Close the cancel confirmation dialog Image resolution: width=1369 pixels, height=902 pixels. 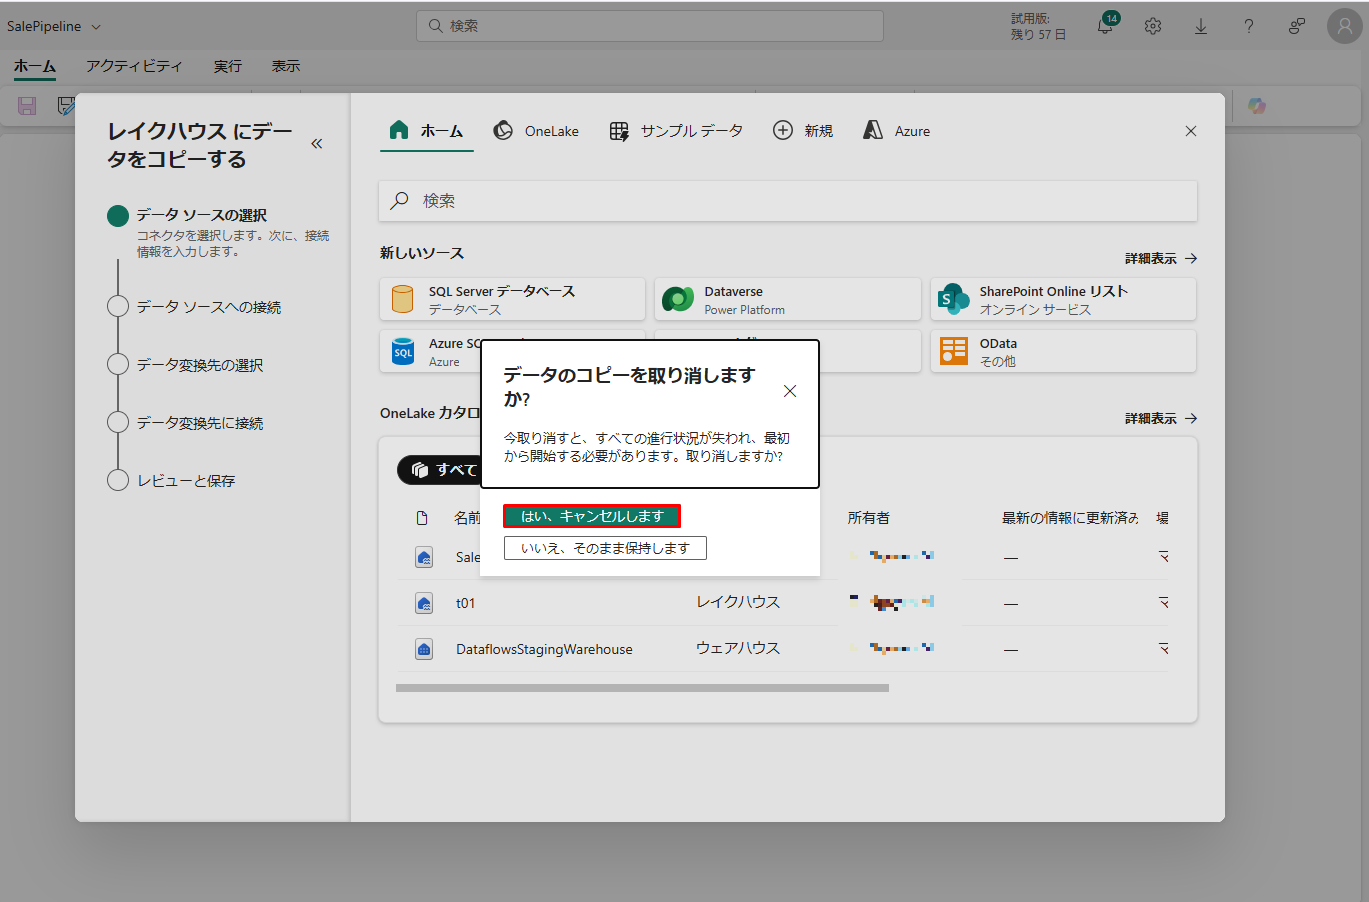tap(790, 391)
